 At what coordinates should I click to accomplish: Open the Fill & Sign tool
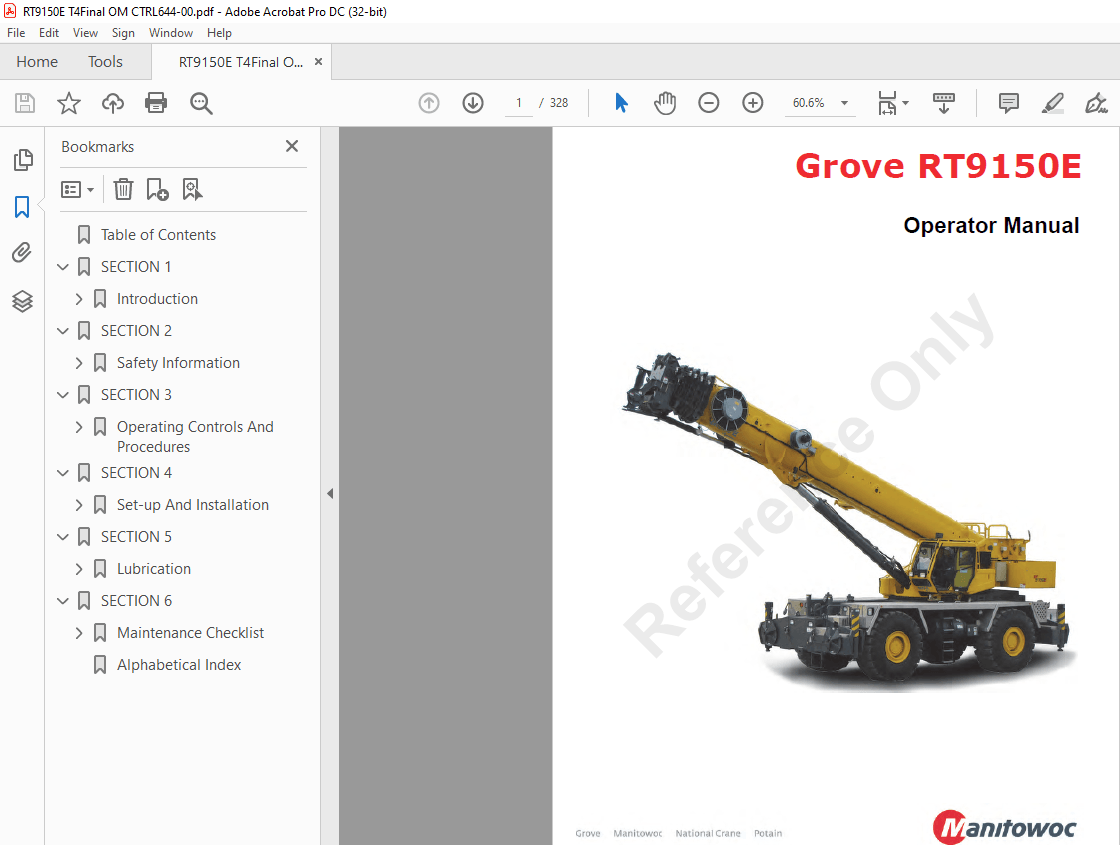tap(1096, 103)
